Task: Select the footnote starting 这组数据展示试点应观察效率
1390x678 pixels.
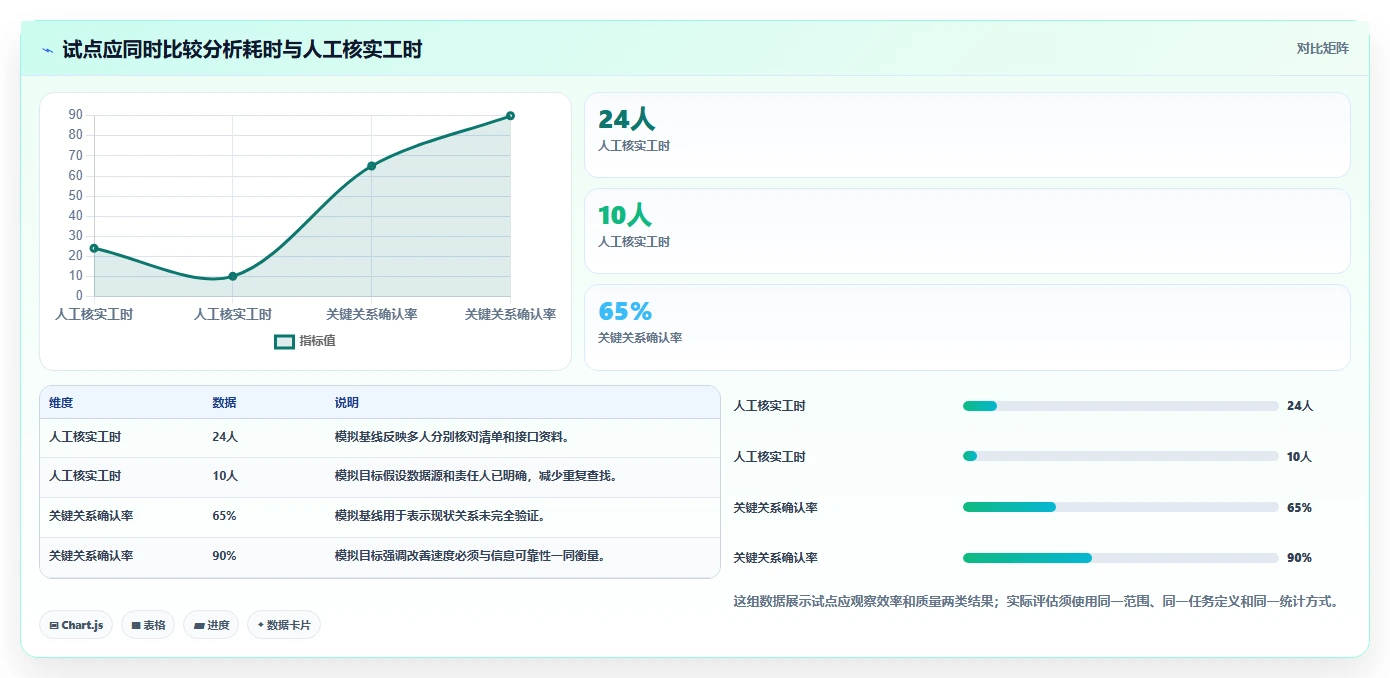Action: (x=1036, y=602)
